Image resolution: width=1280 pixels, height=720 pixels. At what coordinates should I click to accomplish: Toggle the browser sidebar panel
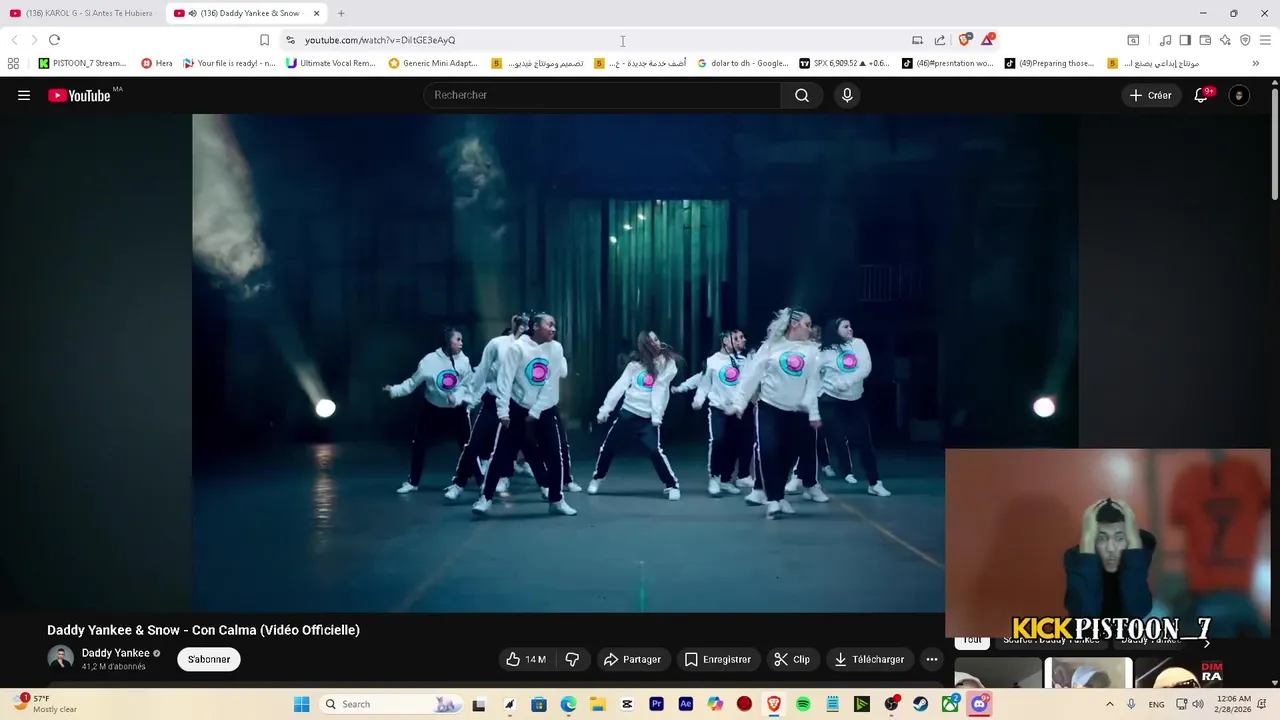(x=1185, y=40)
